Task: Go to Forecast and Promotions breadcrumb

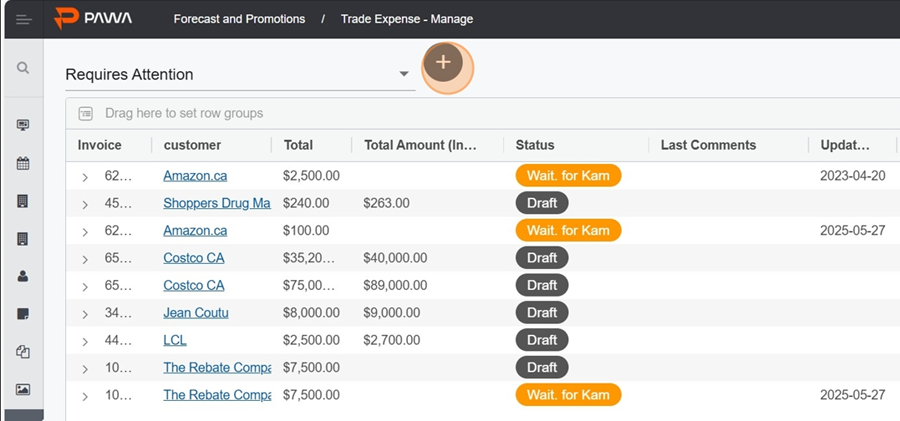Action: (x=239, y=19)
